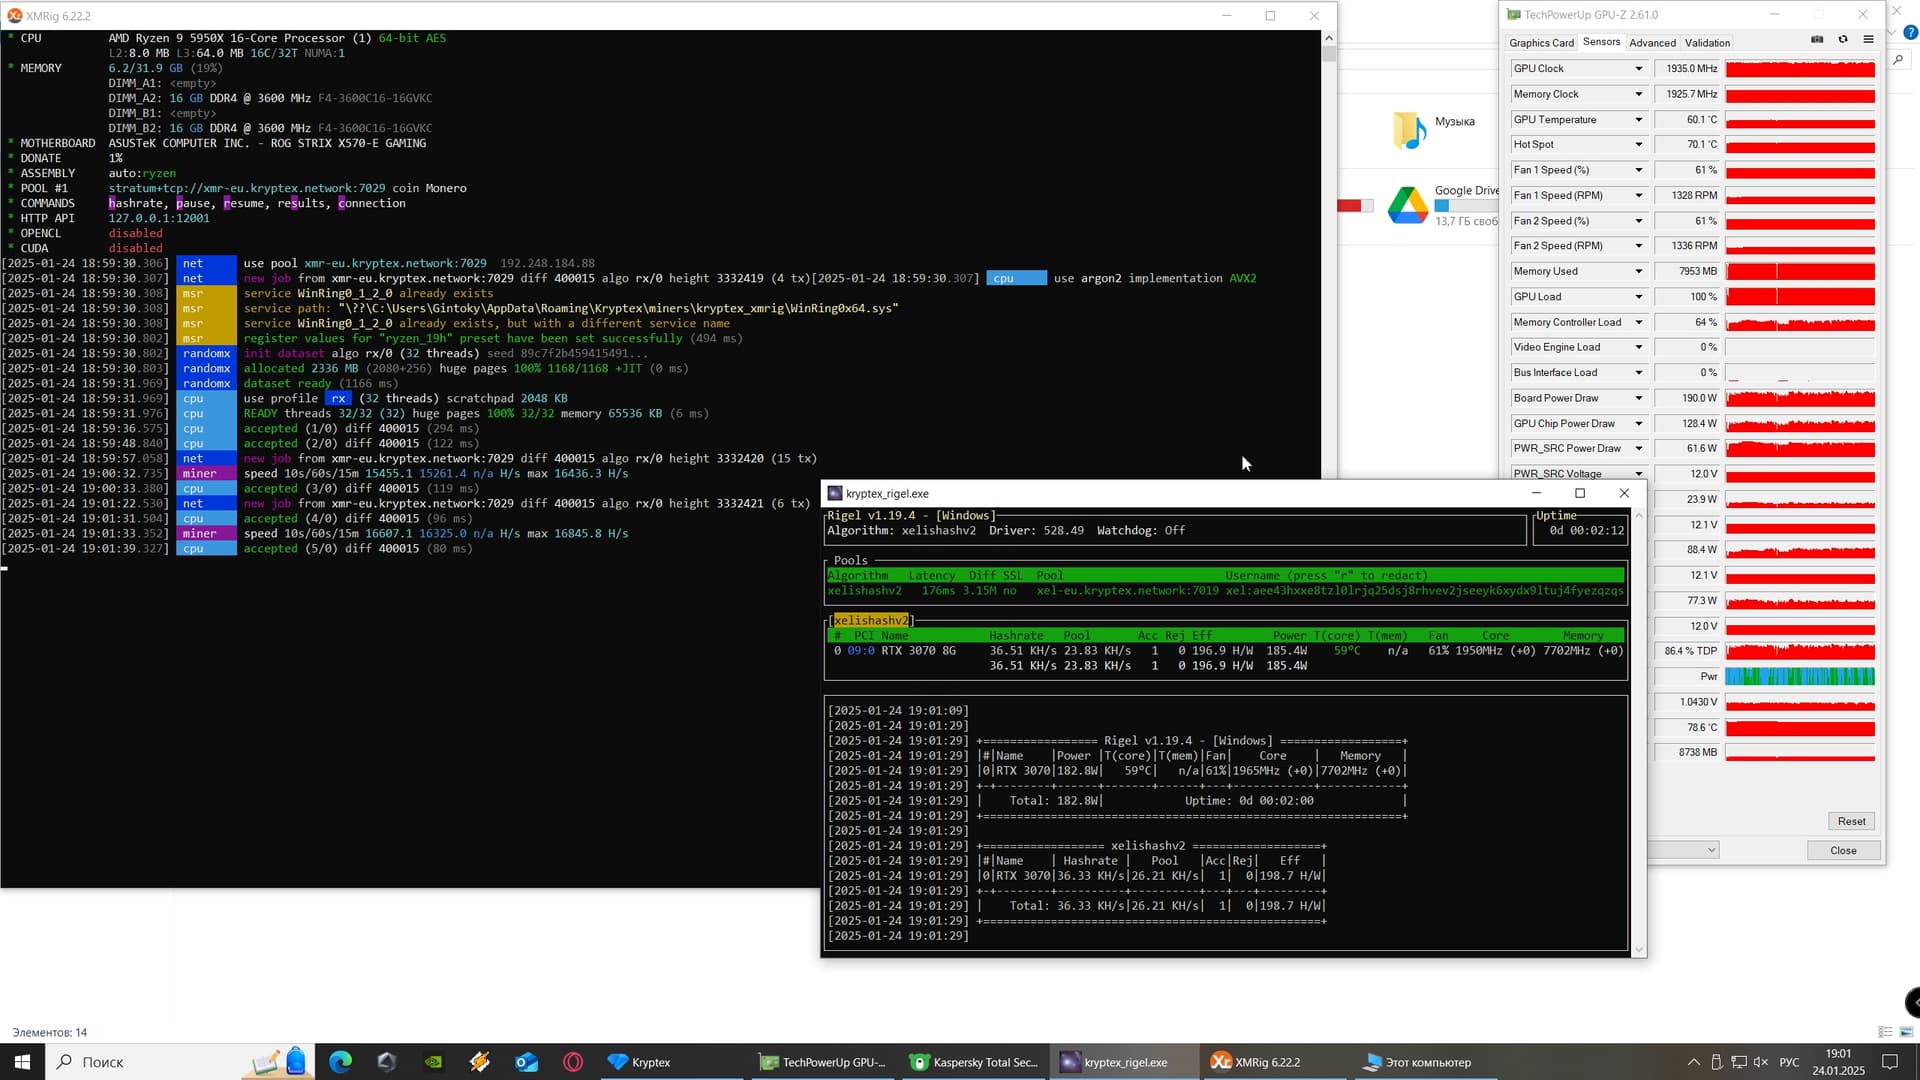Open the Google Drive icon in Explorer
The image size is (1920, 1080).
(x=1407, y=206)
